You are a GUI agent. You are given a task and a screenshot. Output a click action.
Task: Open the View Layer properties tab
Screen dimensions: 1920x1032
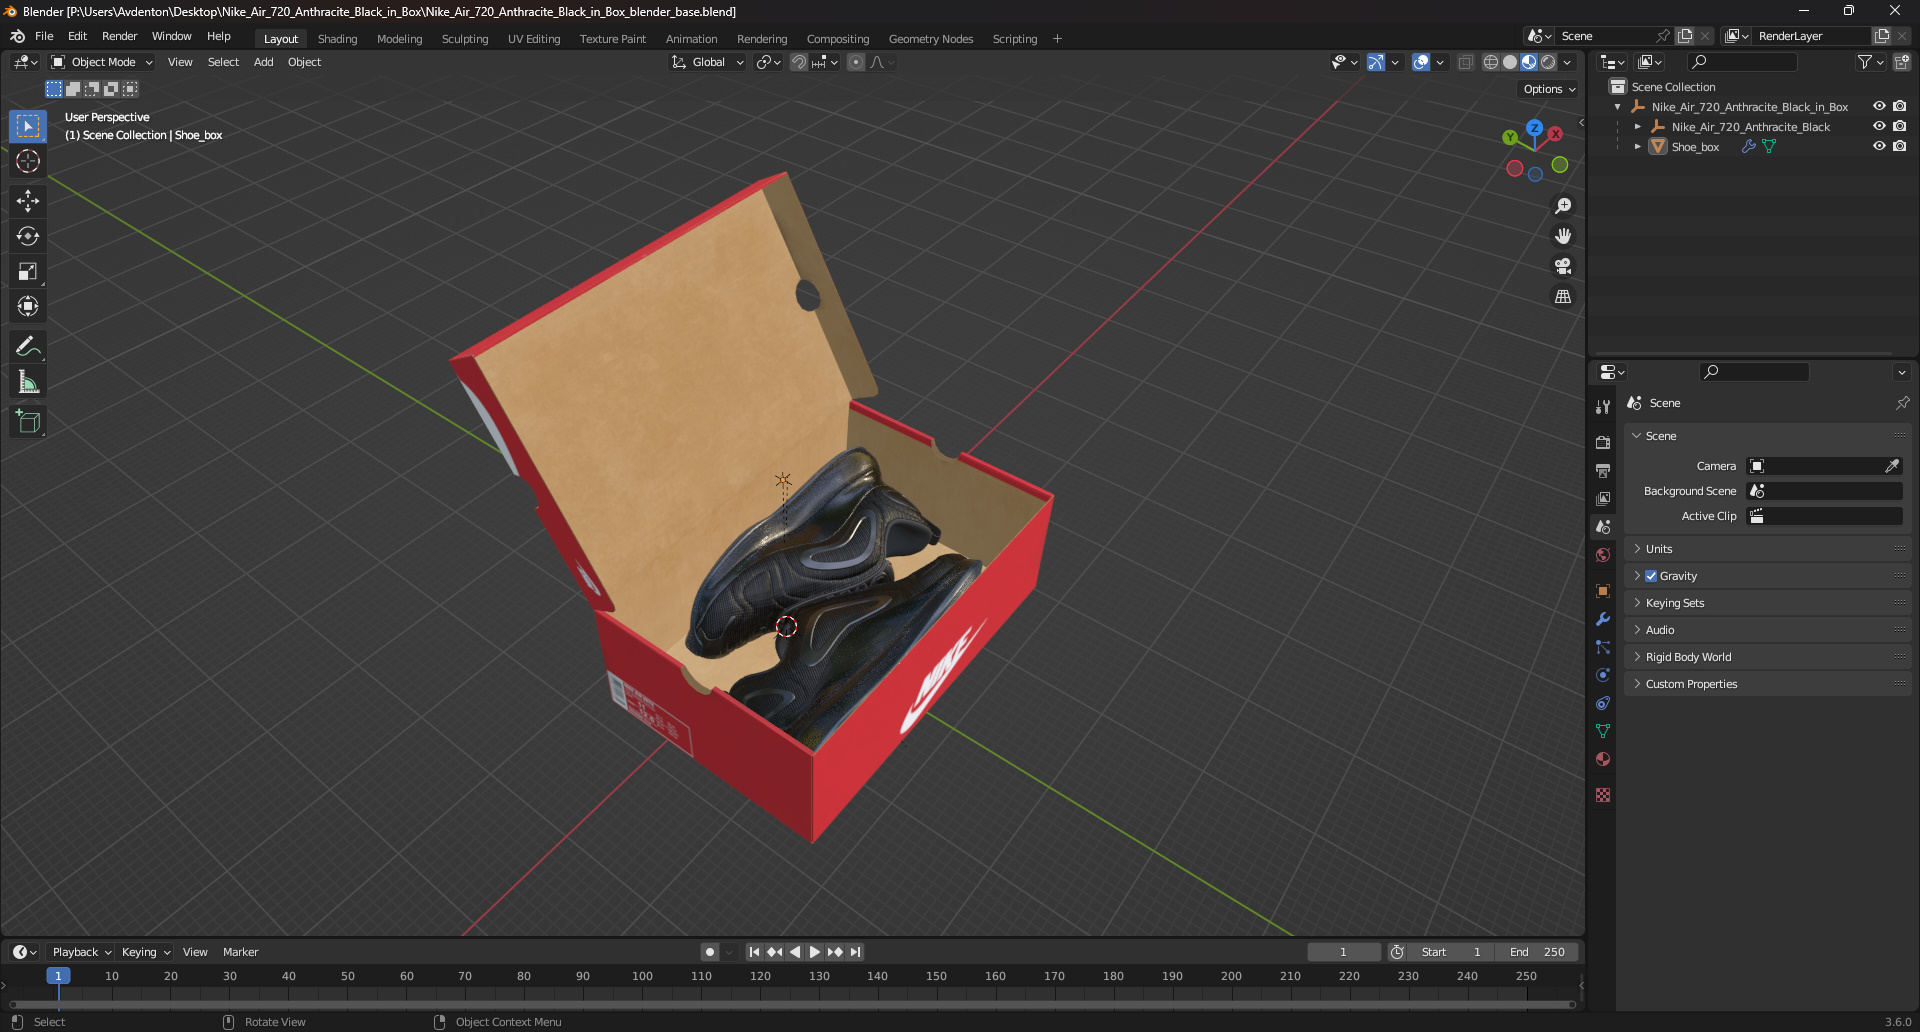click(1603, 498)
